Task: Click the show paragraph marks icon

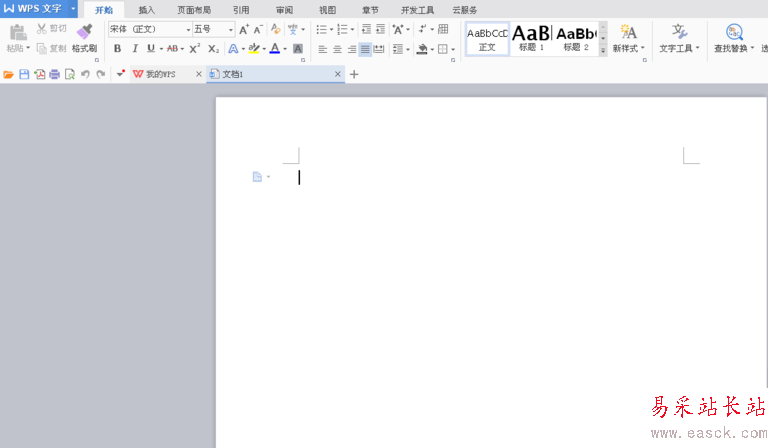Action: pyautogui.click(x=422, y=29)
